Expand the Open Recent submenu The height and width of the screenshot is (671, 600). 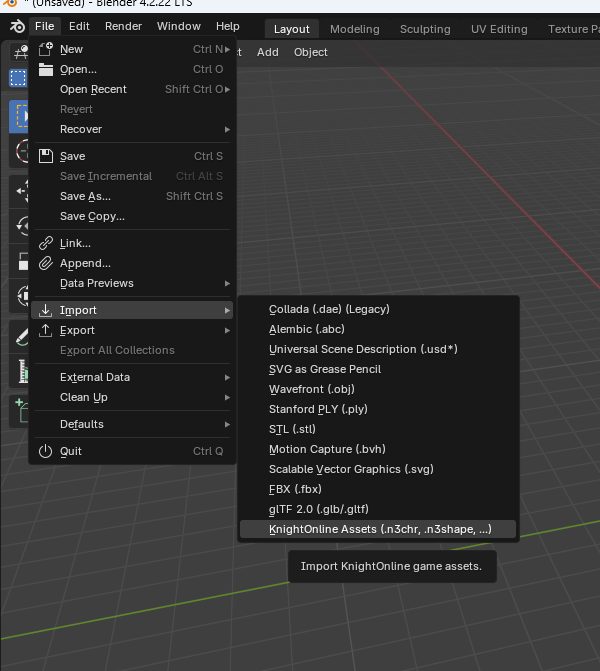tap(227, 89)
